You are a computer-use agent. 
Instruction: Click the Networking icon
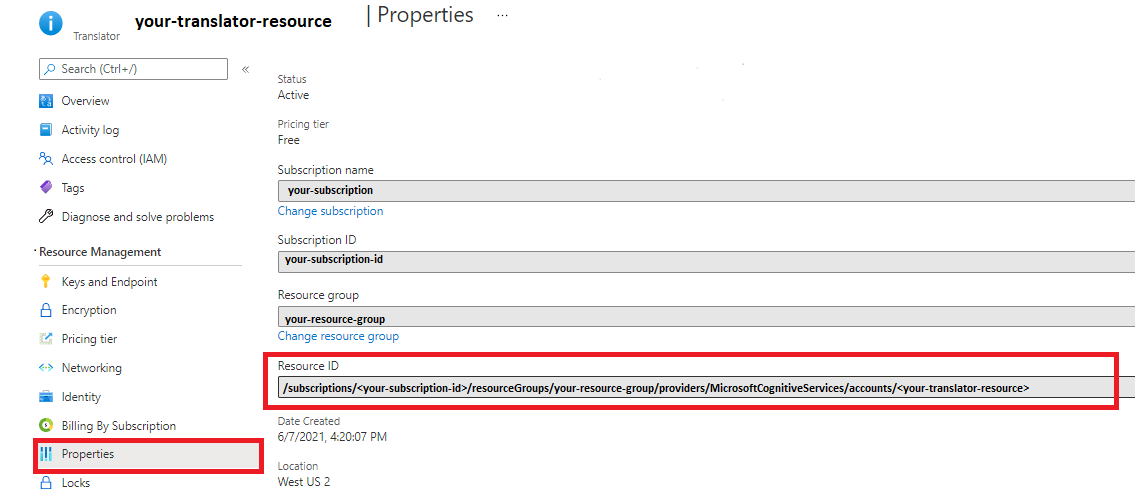pyautogui.click(x=46, y=368)
